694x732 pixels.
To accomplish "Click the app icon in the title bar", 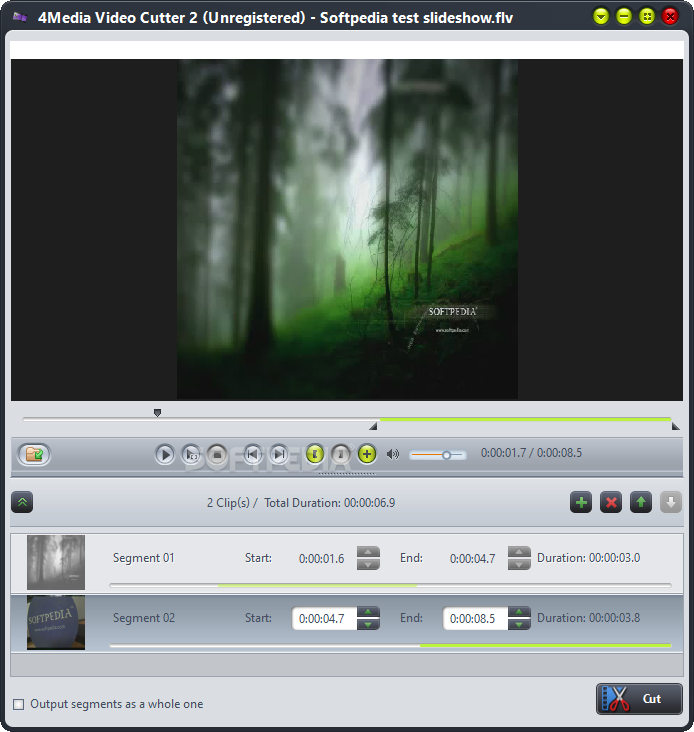I will [x=19, y=17].
